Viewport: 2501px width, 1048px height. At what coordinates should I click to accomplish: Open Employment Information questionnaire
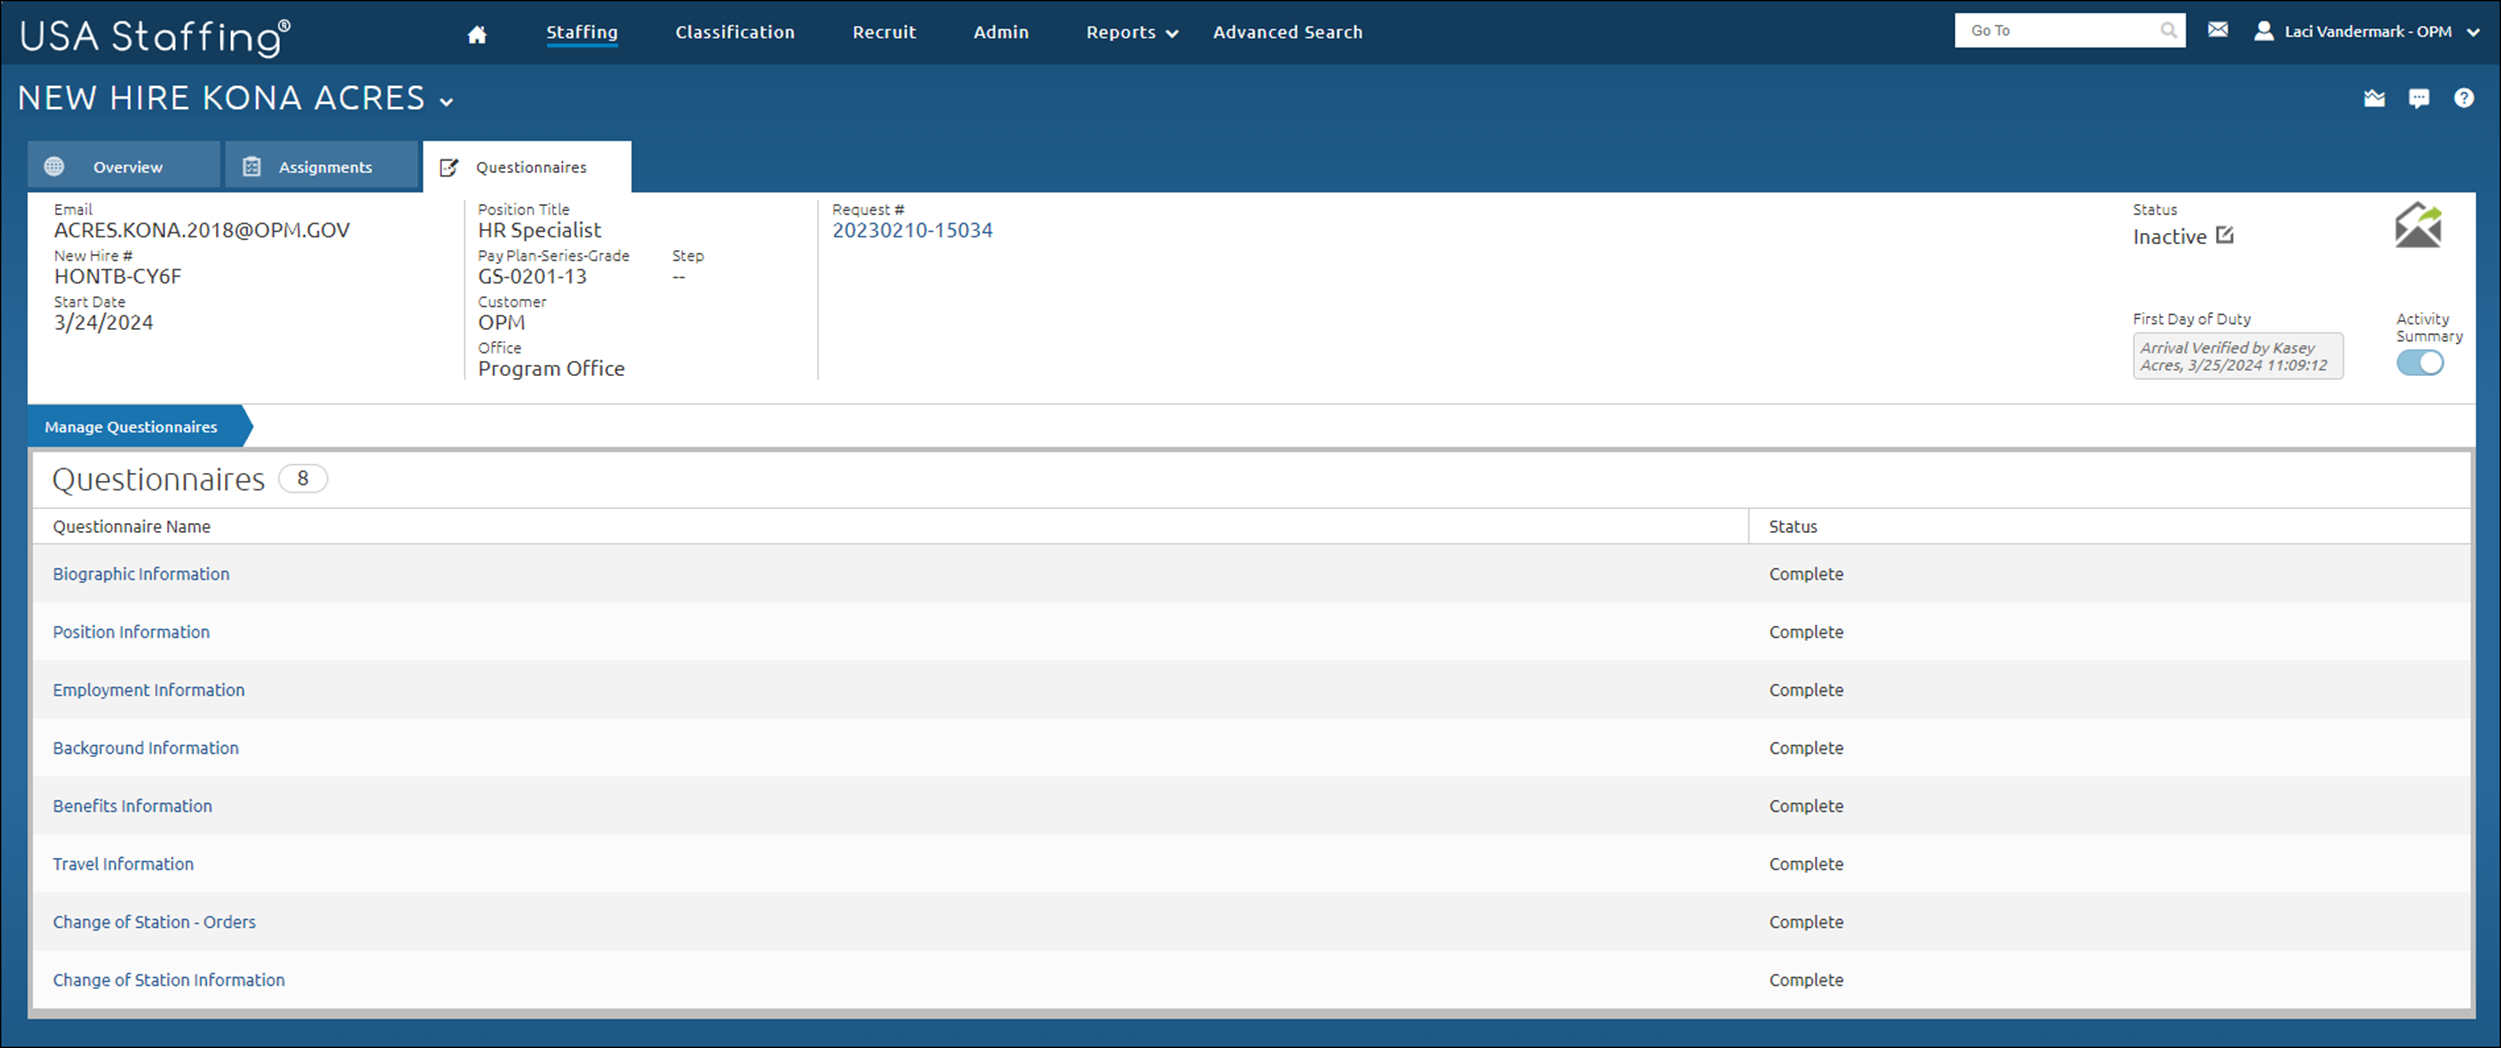click(148, 690)
